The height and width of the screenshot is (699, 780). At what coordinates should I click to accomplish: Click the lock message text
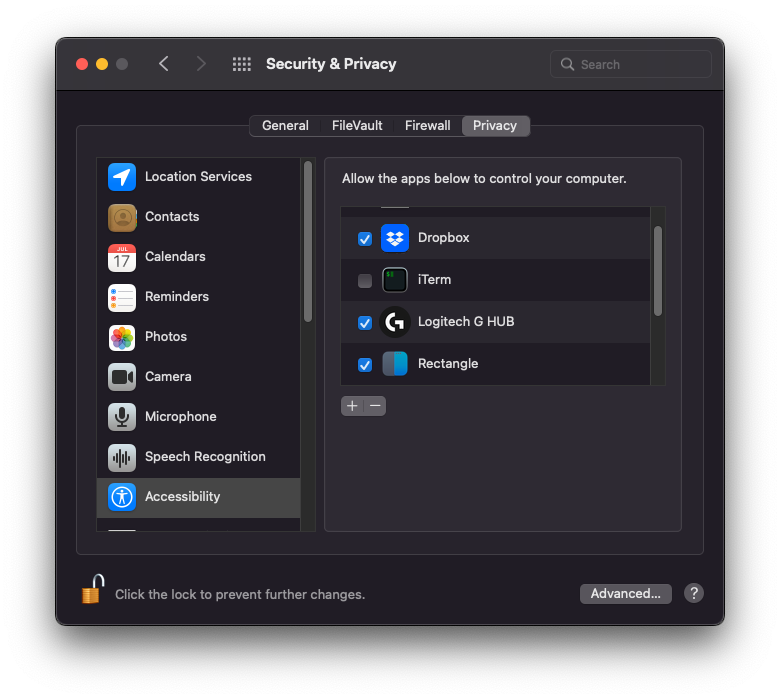[240, 595]
